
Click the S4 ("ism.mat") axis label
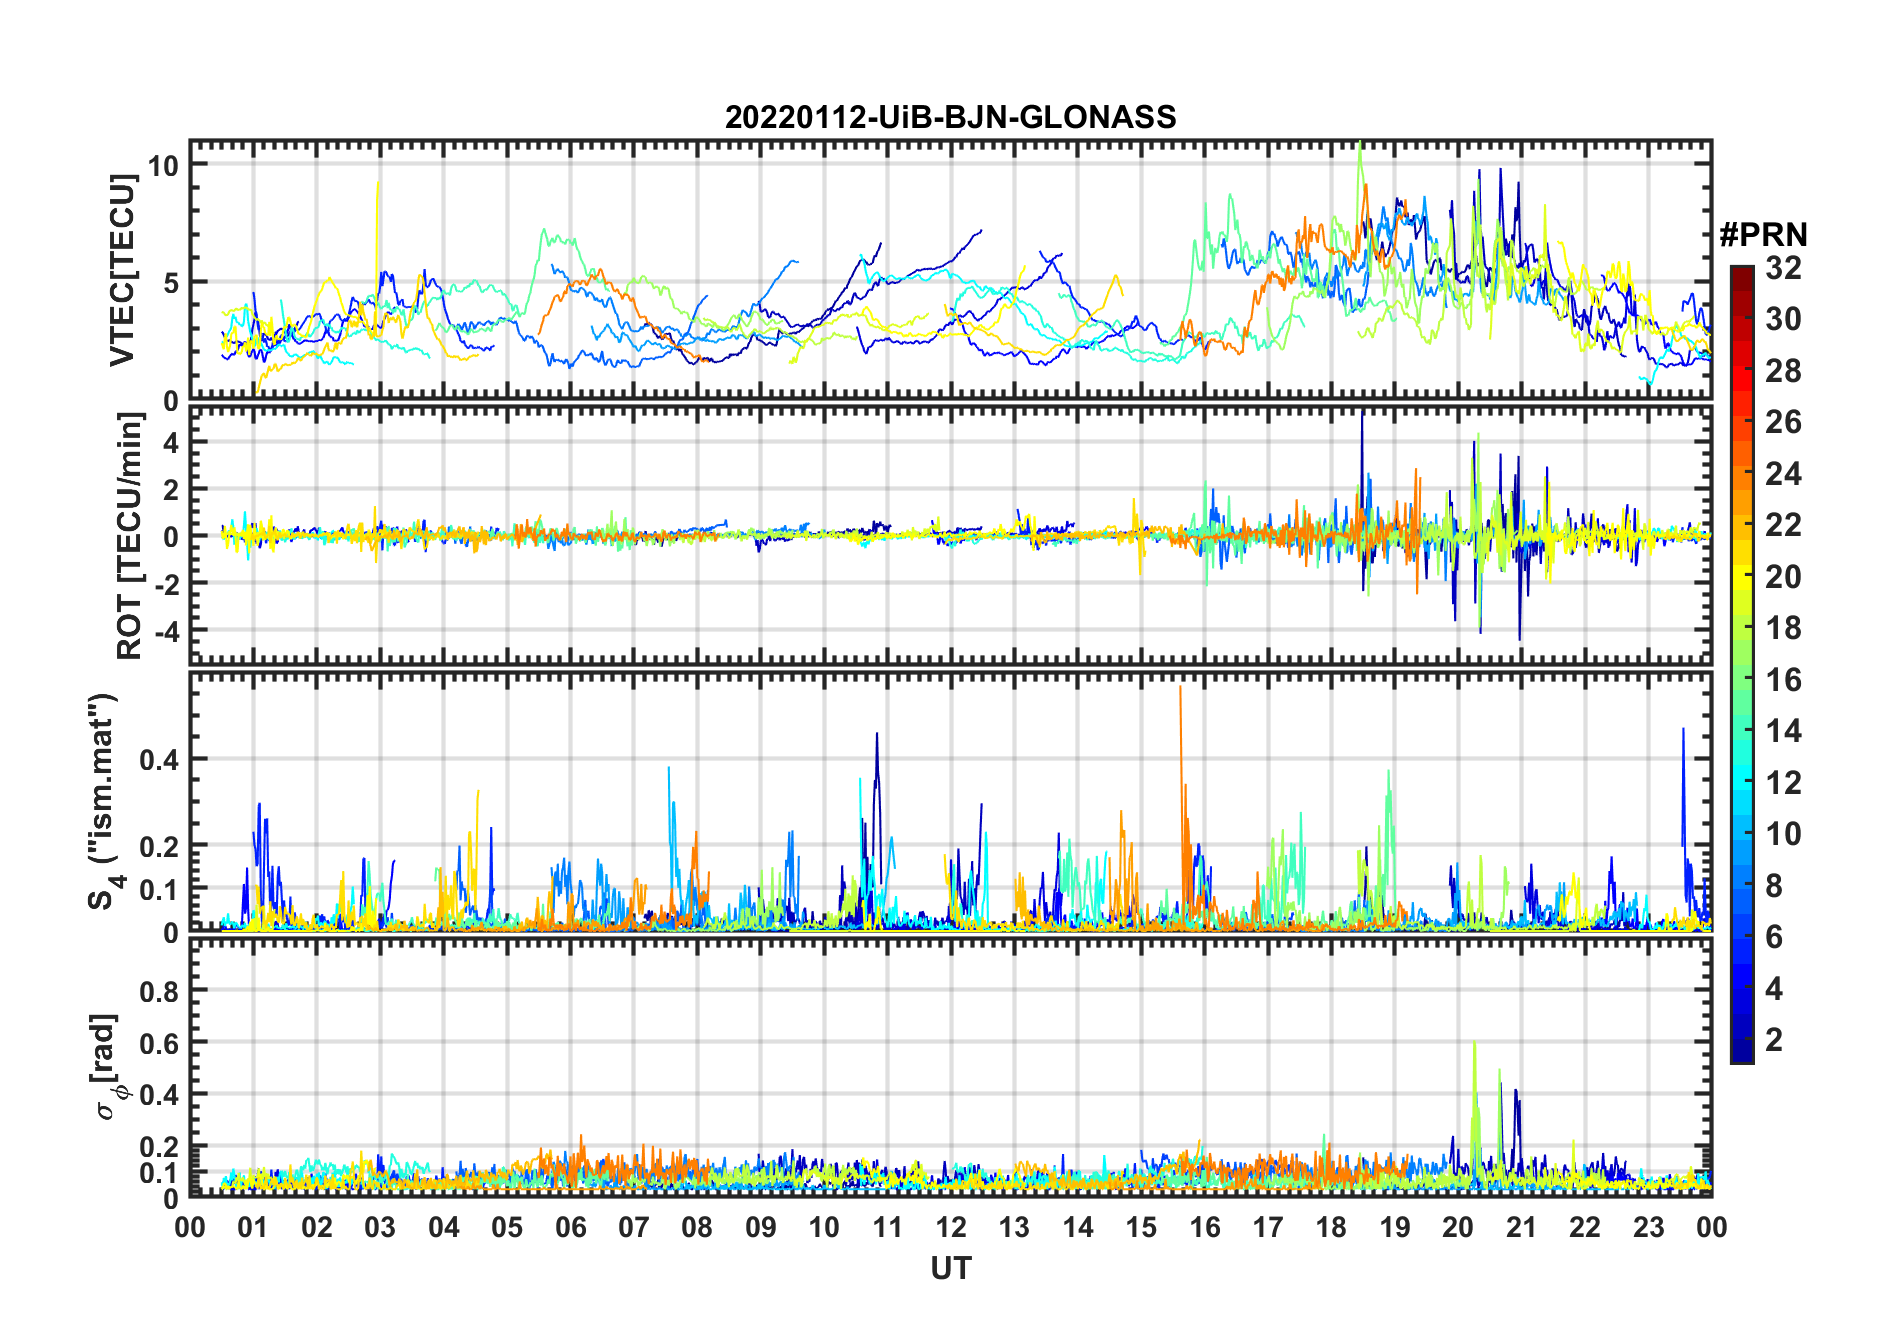click(x=103, y=801)
